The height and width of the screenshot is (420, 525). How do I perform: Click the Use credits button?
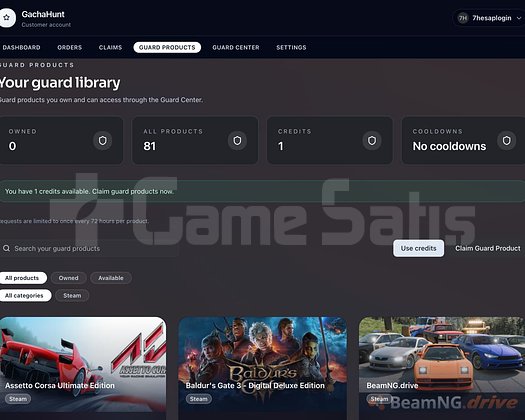coord(419,248)
